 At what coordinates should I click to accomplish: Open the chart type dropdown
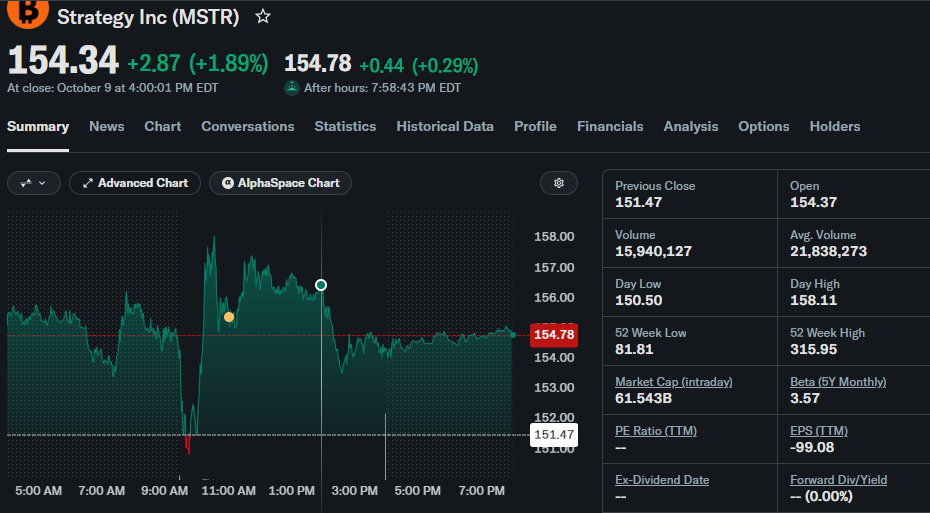click(x=34, y=183)
